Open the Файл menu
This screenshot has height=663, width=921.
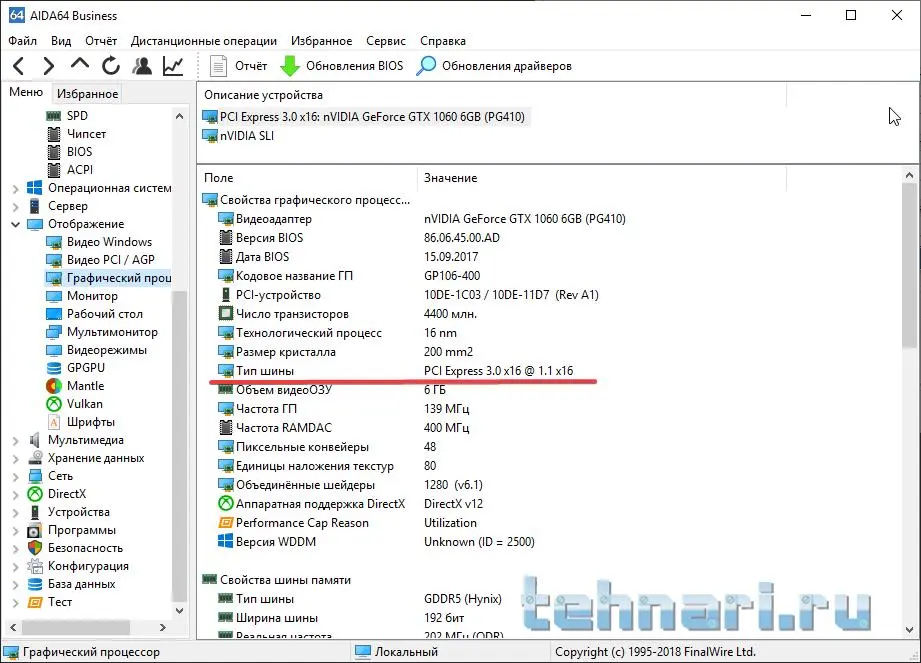click(x=23, y=41)
